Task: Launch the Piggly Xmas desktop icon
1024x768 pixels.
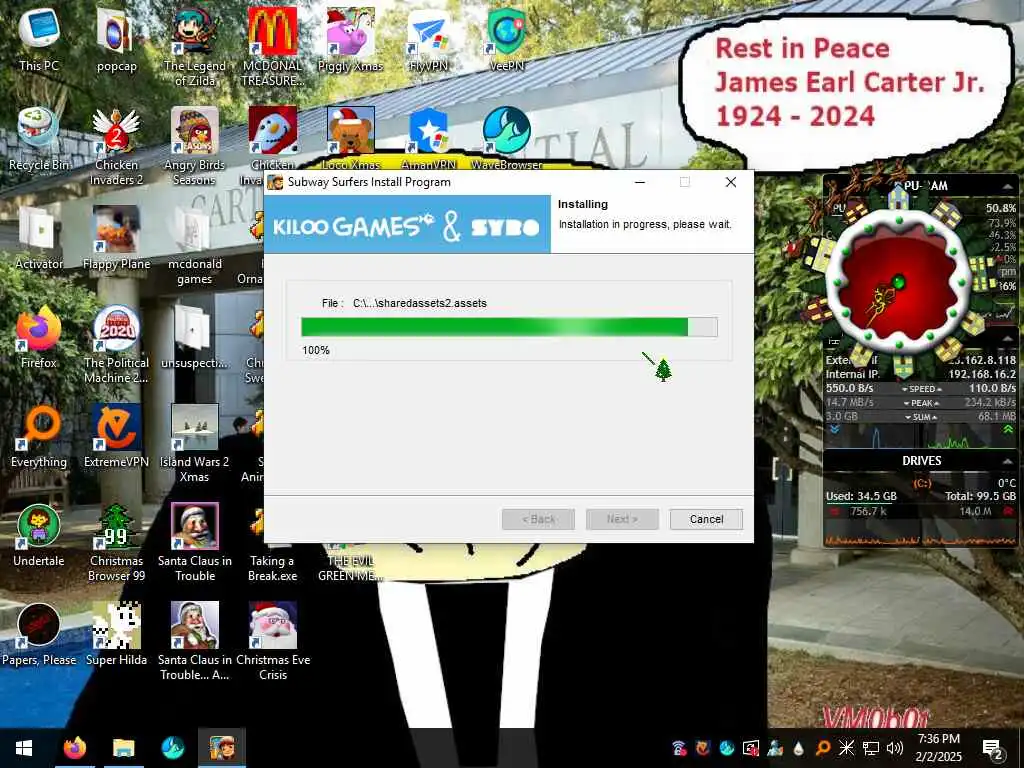Action: pos(350,39)
